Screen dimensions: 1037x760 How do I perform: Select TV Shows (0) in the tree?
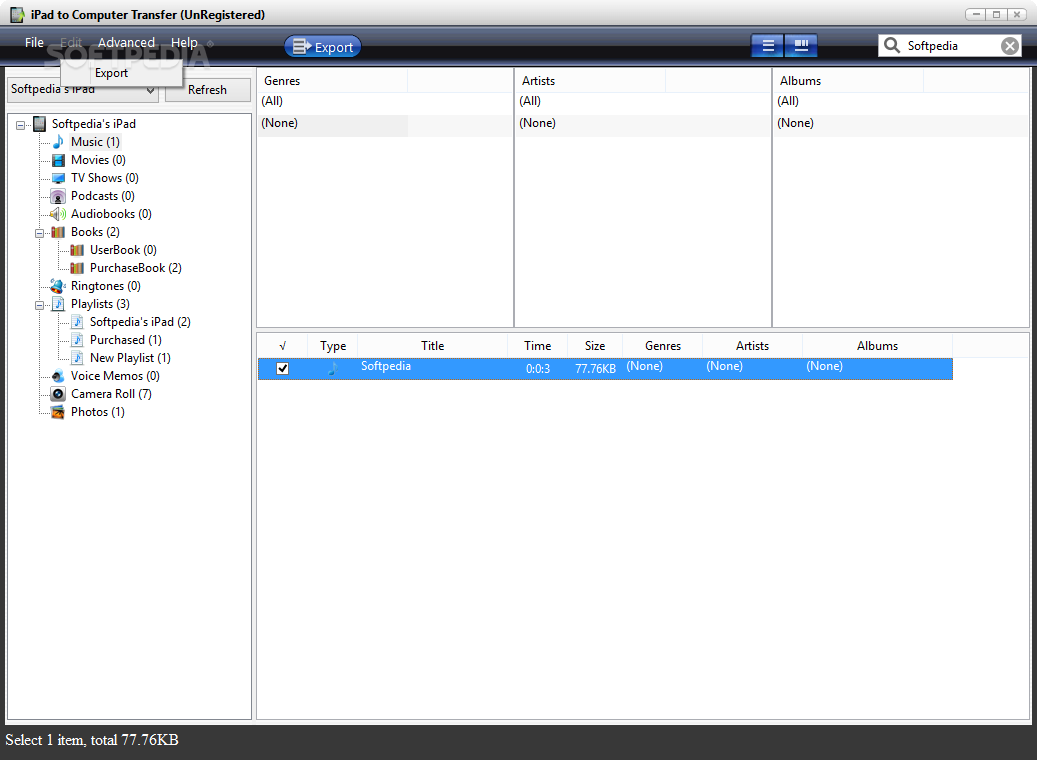[104, 178]
